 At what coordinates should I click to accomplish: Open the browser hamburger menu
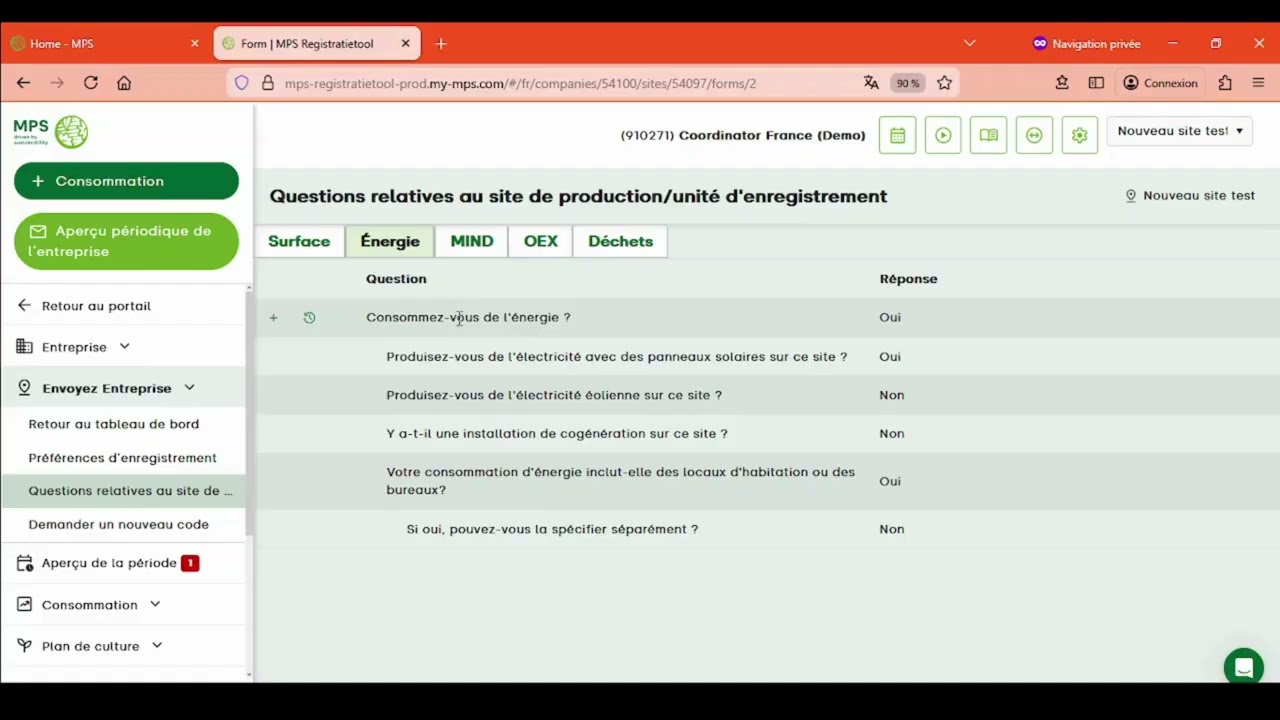(1259, 83)
